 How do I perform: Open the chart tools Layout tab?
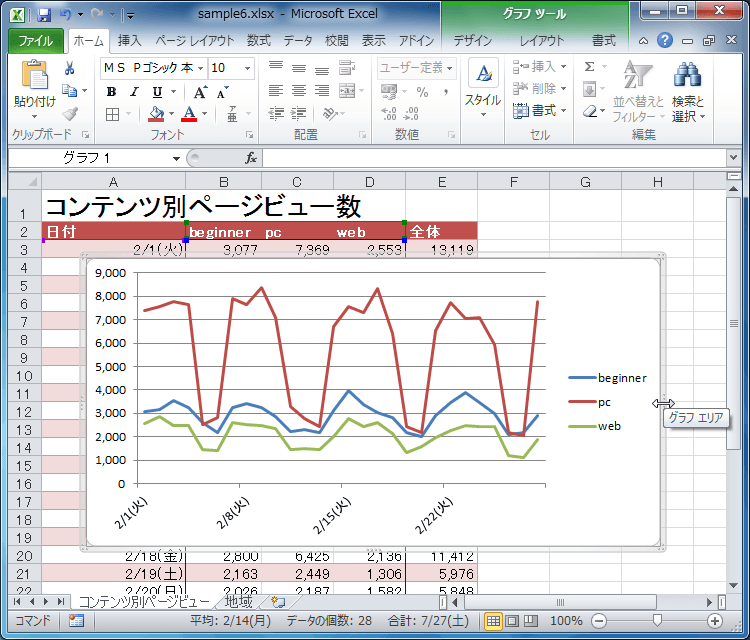point(542,41)
